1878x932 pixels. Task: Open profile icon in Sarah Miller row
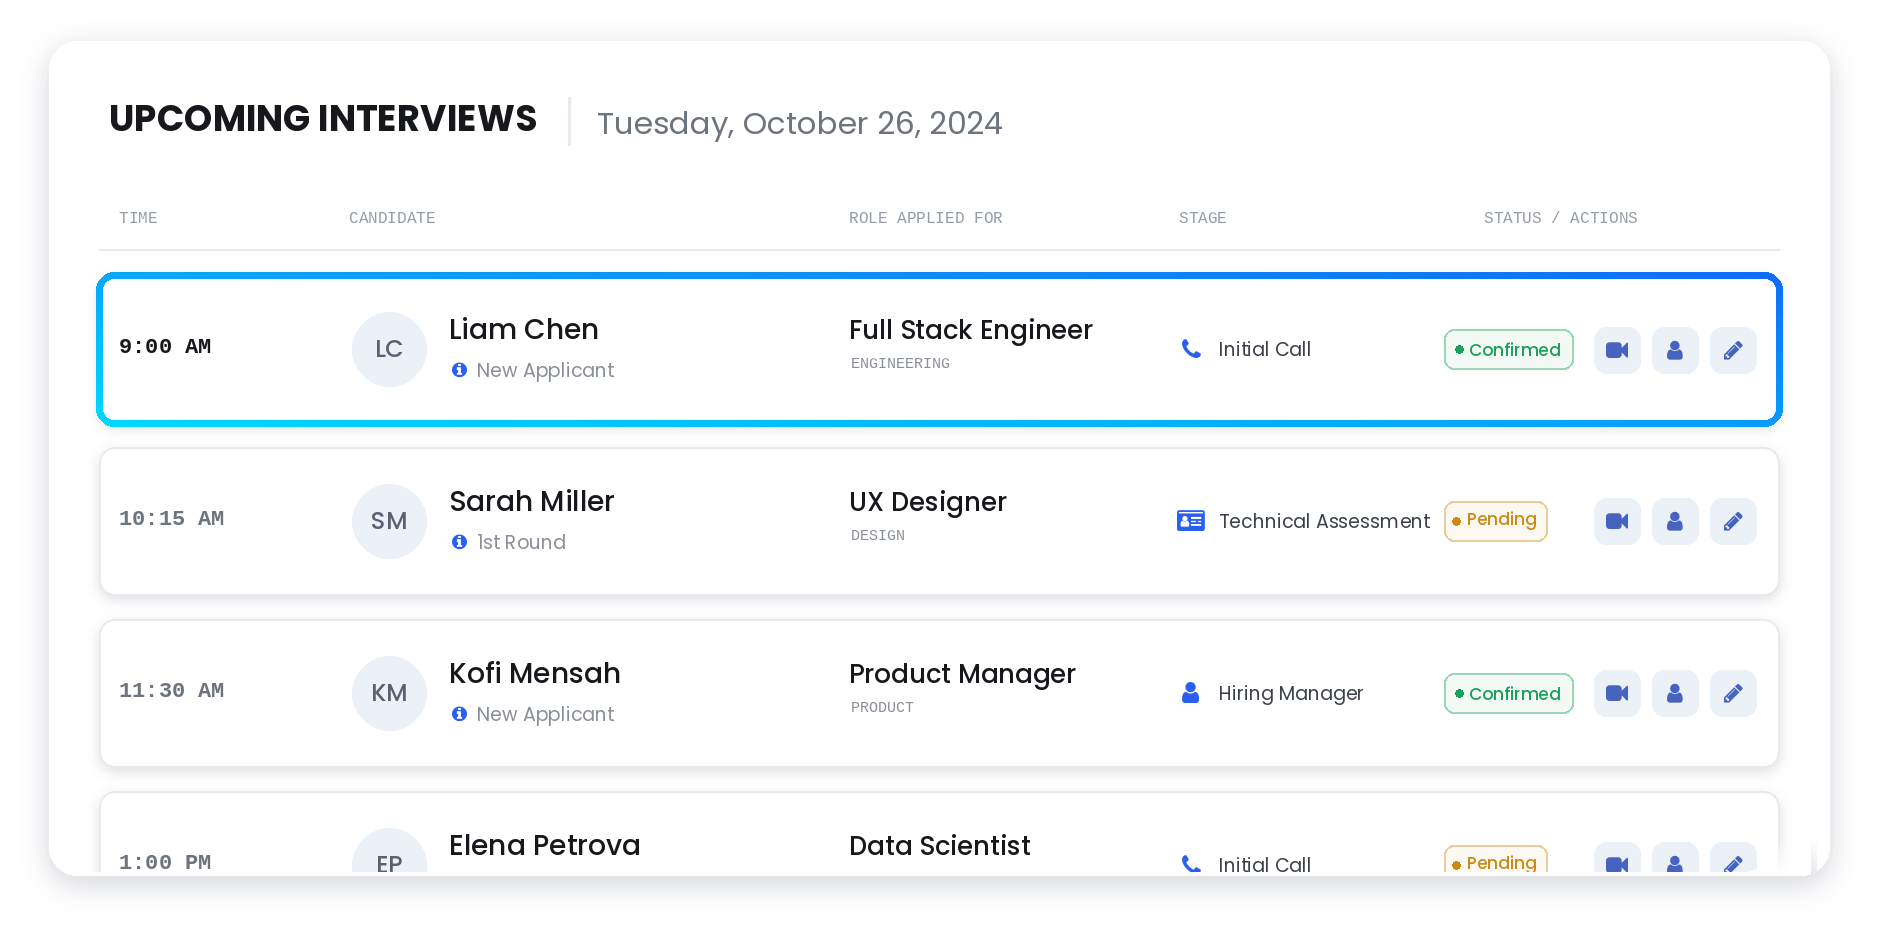coord(1675,521)
